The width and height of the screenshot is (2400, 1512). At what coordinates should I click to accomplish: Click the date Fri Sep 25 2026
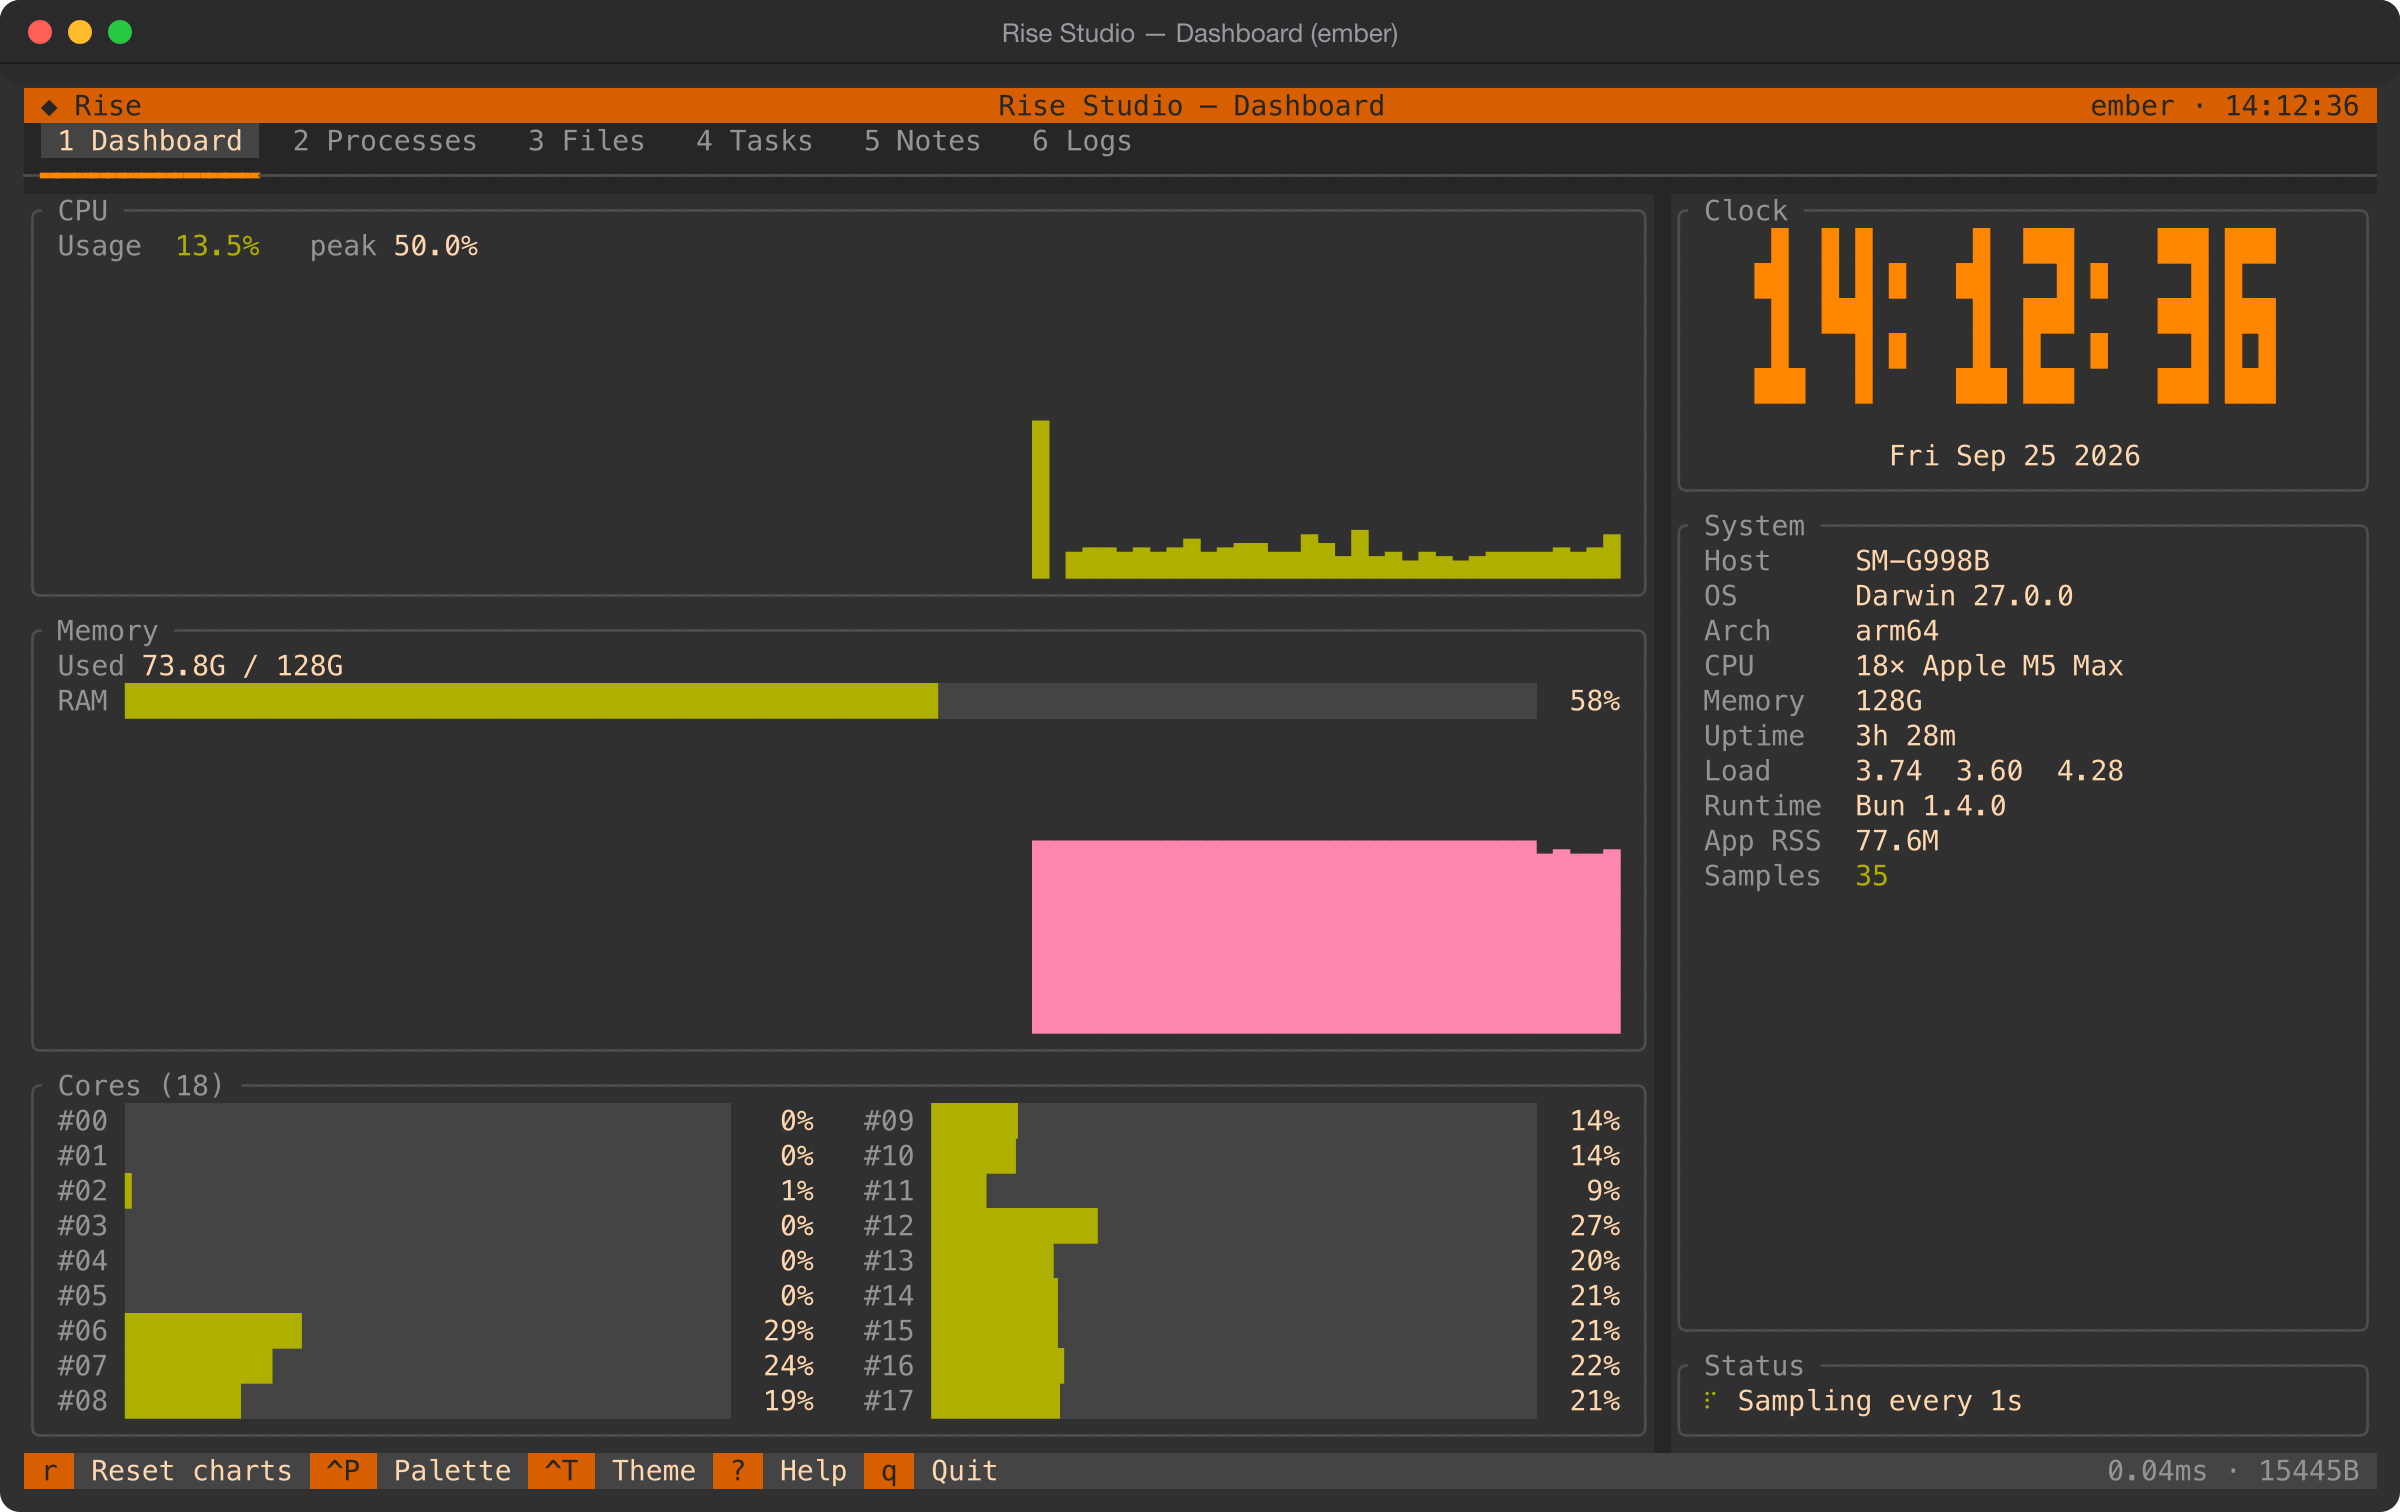pos(2015,456)
